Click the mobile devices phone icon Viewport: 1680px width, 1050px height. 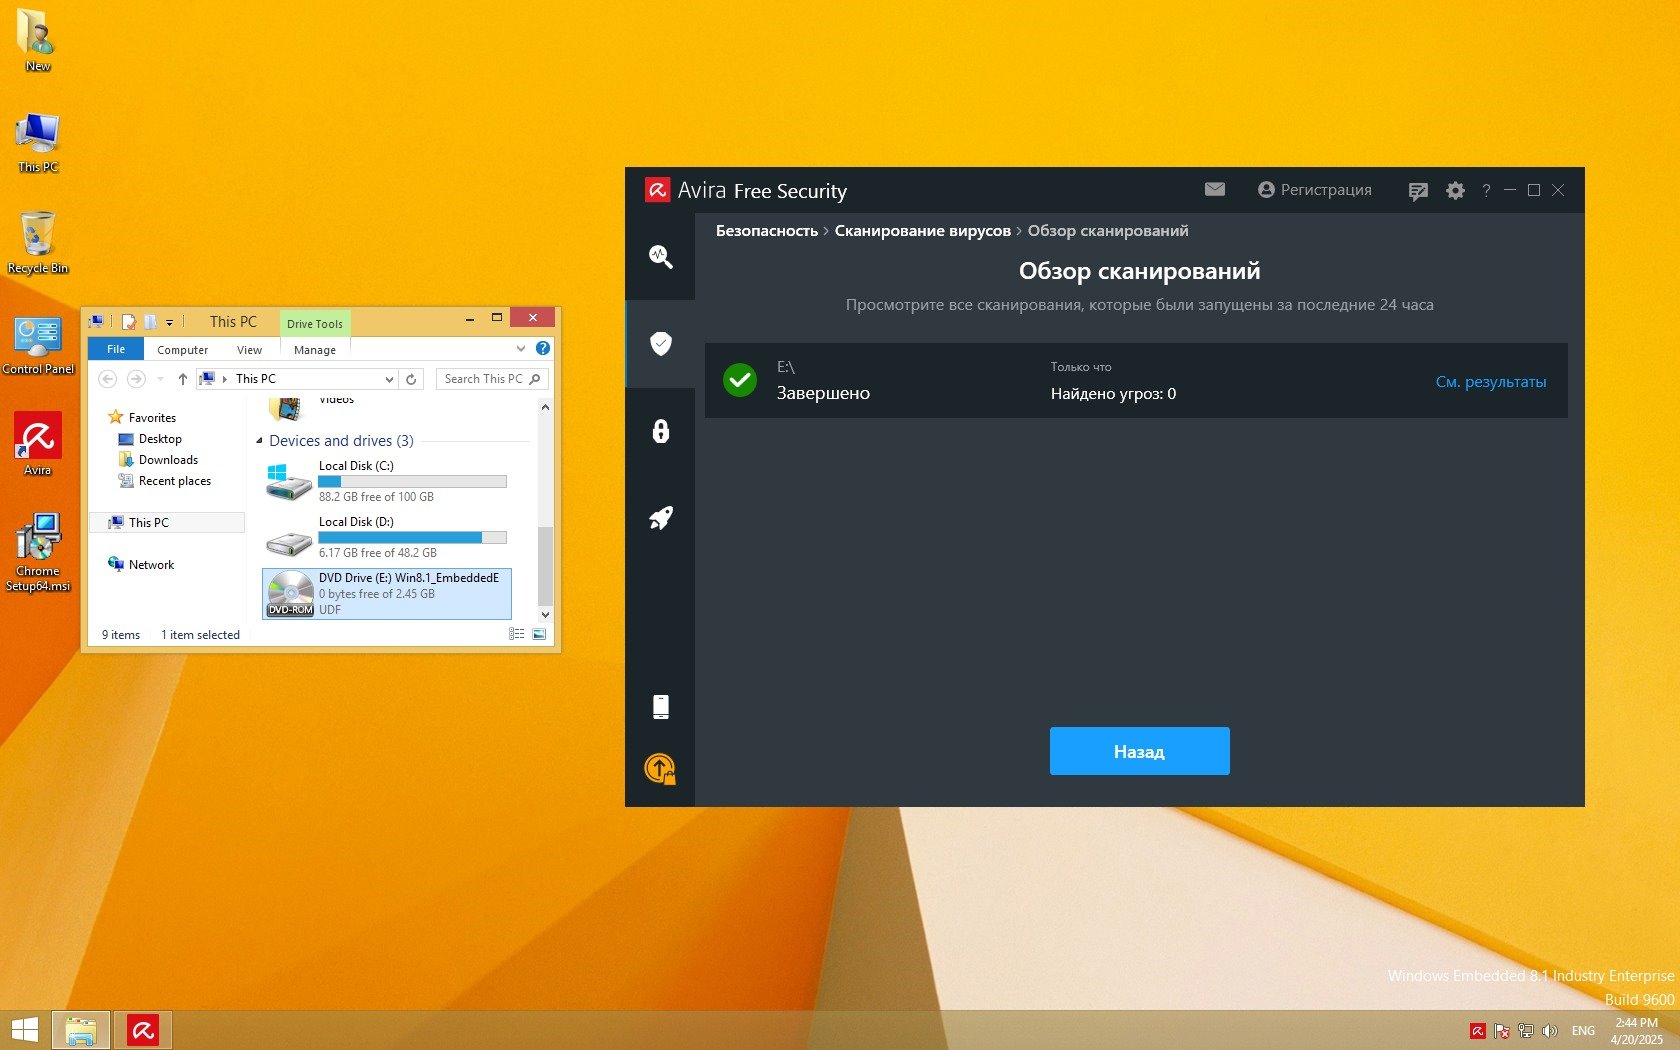[x=660, y=707]
